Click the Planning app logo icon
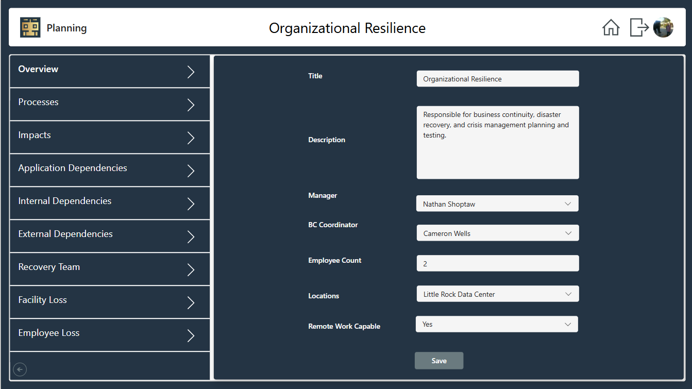This screenshot has height=389, width=692. pos(30,27)
